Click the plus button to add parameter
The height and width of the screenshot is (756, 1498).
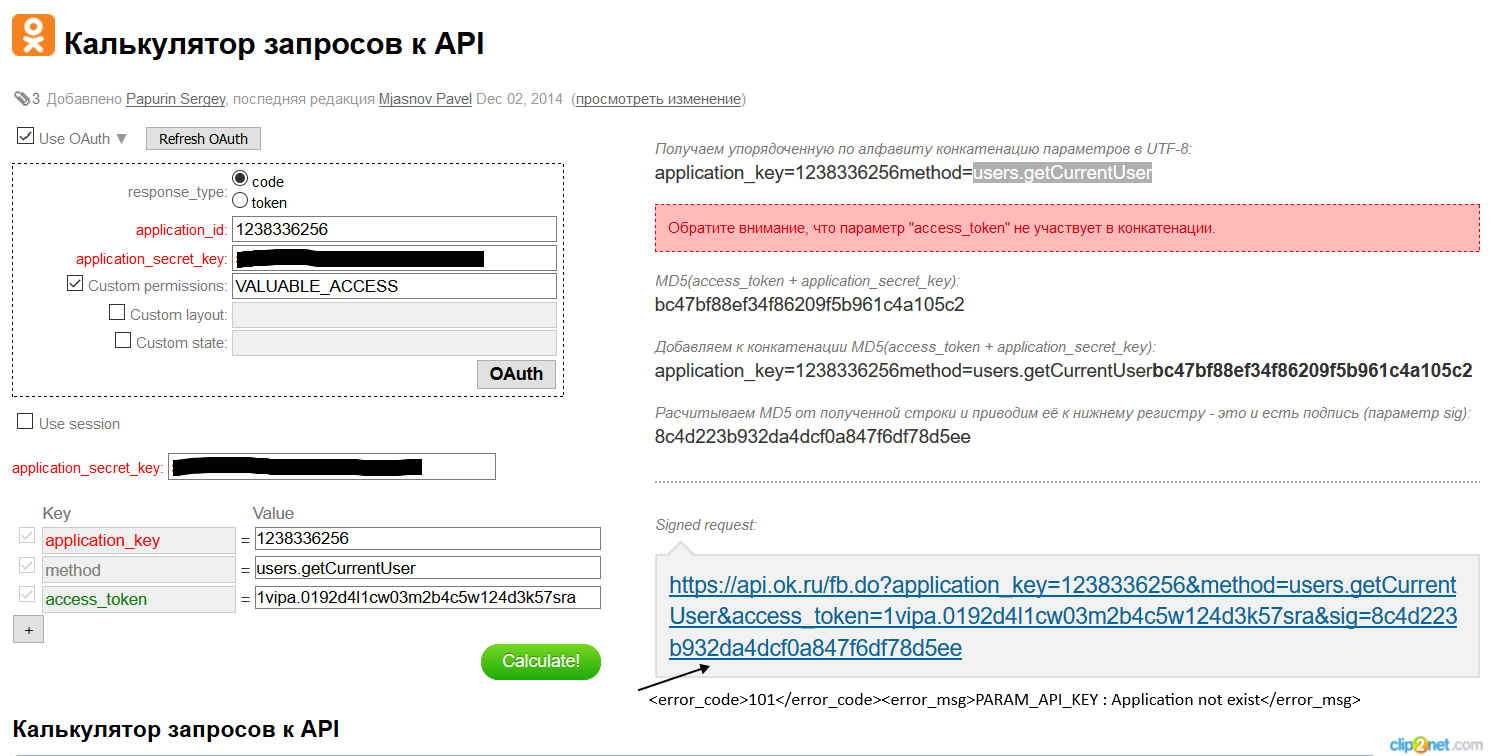point(28,630)
